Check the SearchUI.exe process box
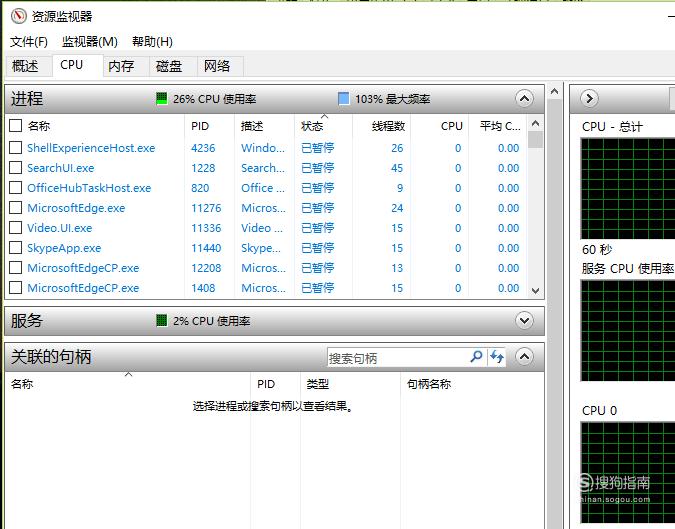Image resolution: width=675 pixels, height=529 pixels. pos(15,167)
